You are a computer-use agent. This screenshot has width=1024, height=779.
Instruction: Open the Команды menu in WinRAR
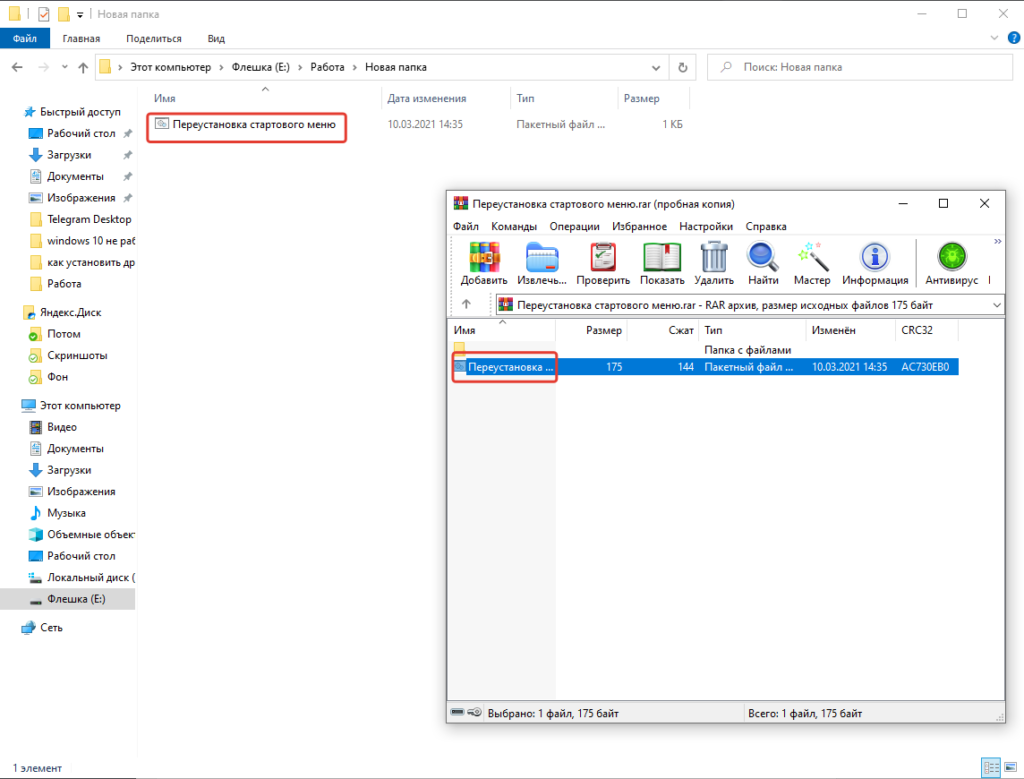pos(514,226)
